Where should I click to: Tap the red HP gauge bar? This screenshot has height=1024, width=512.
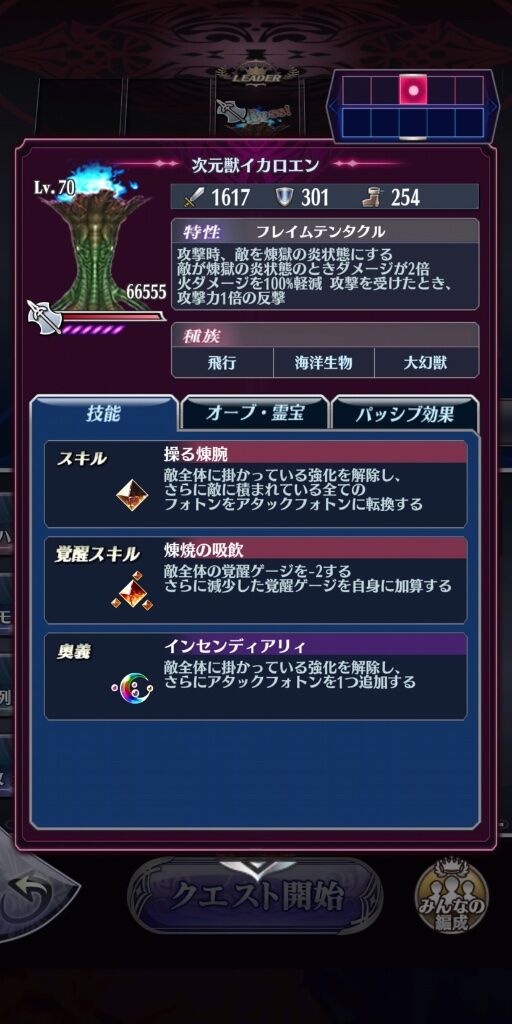[111, 317]
